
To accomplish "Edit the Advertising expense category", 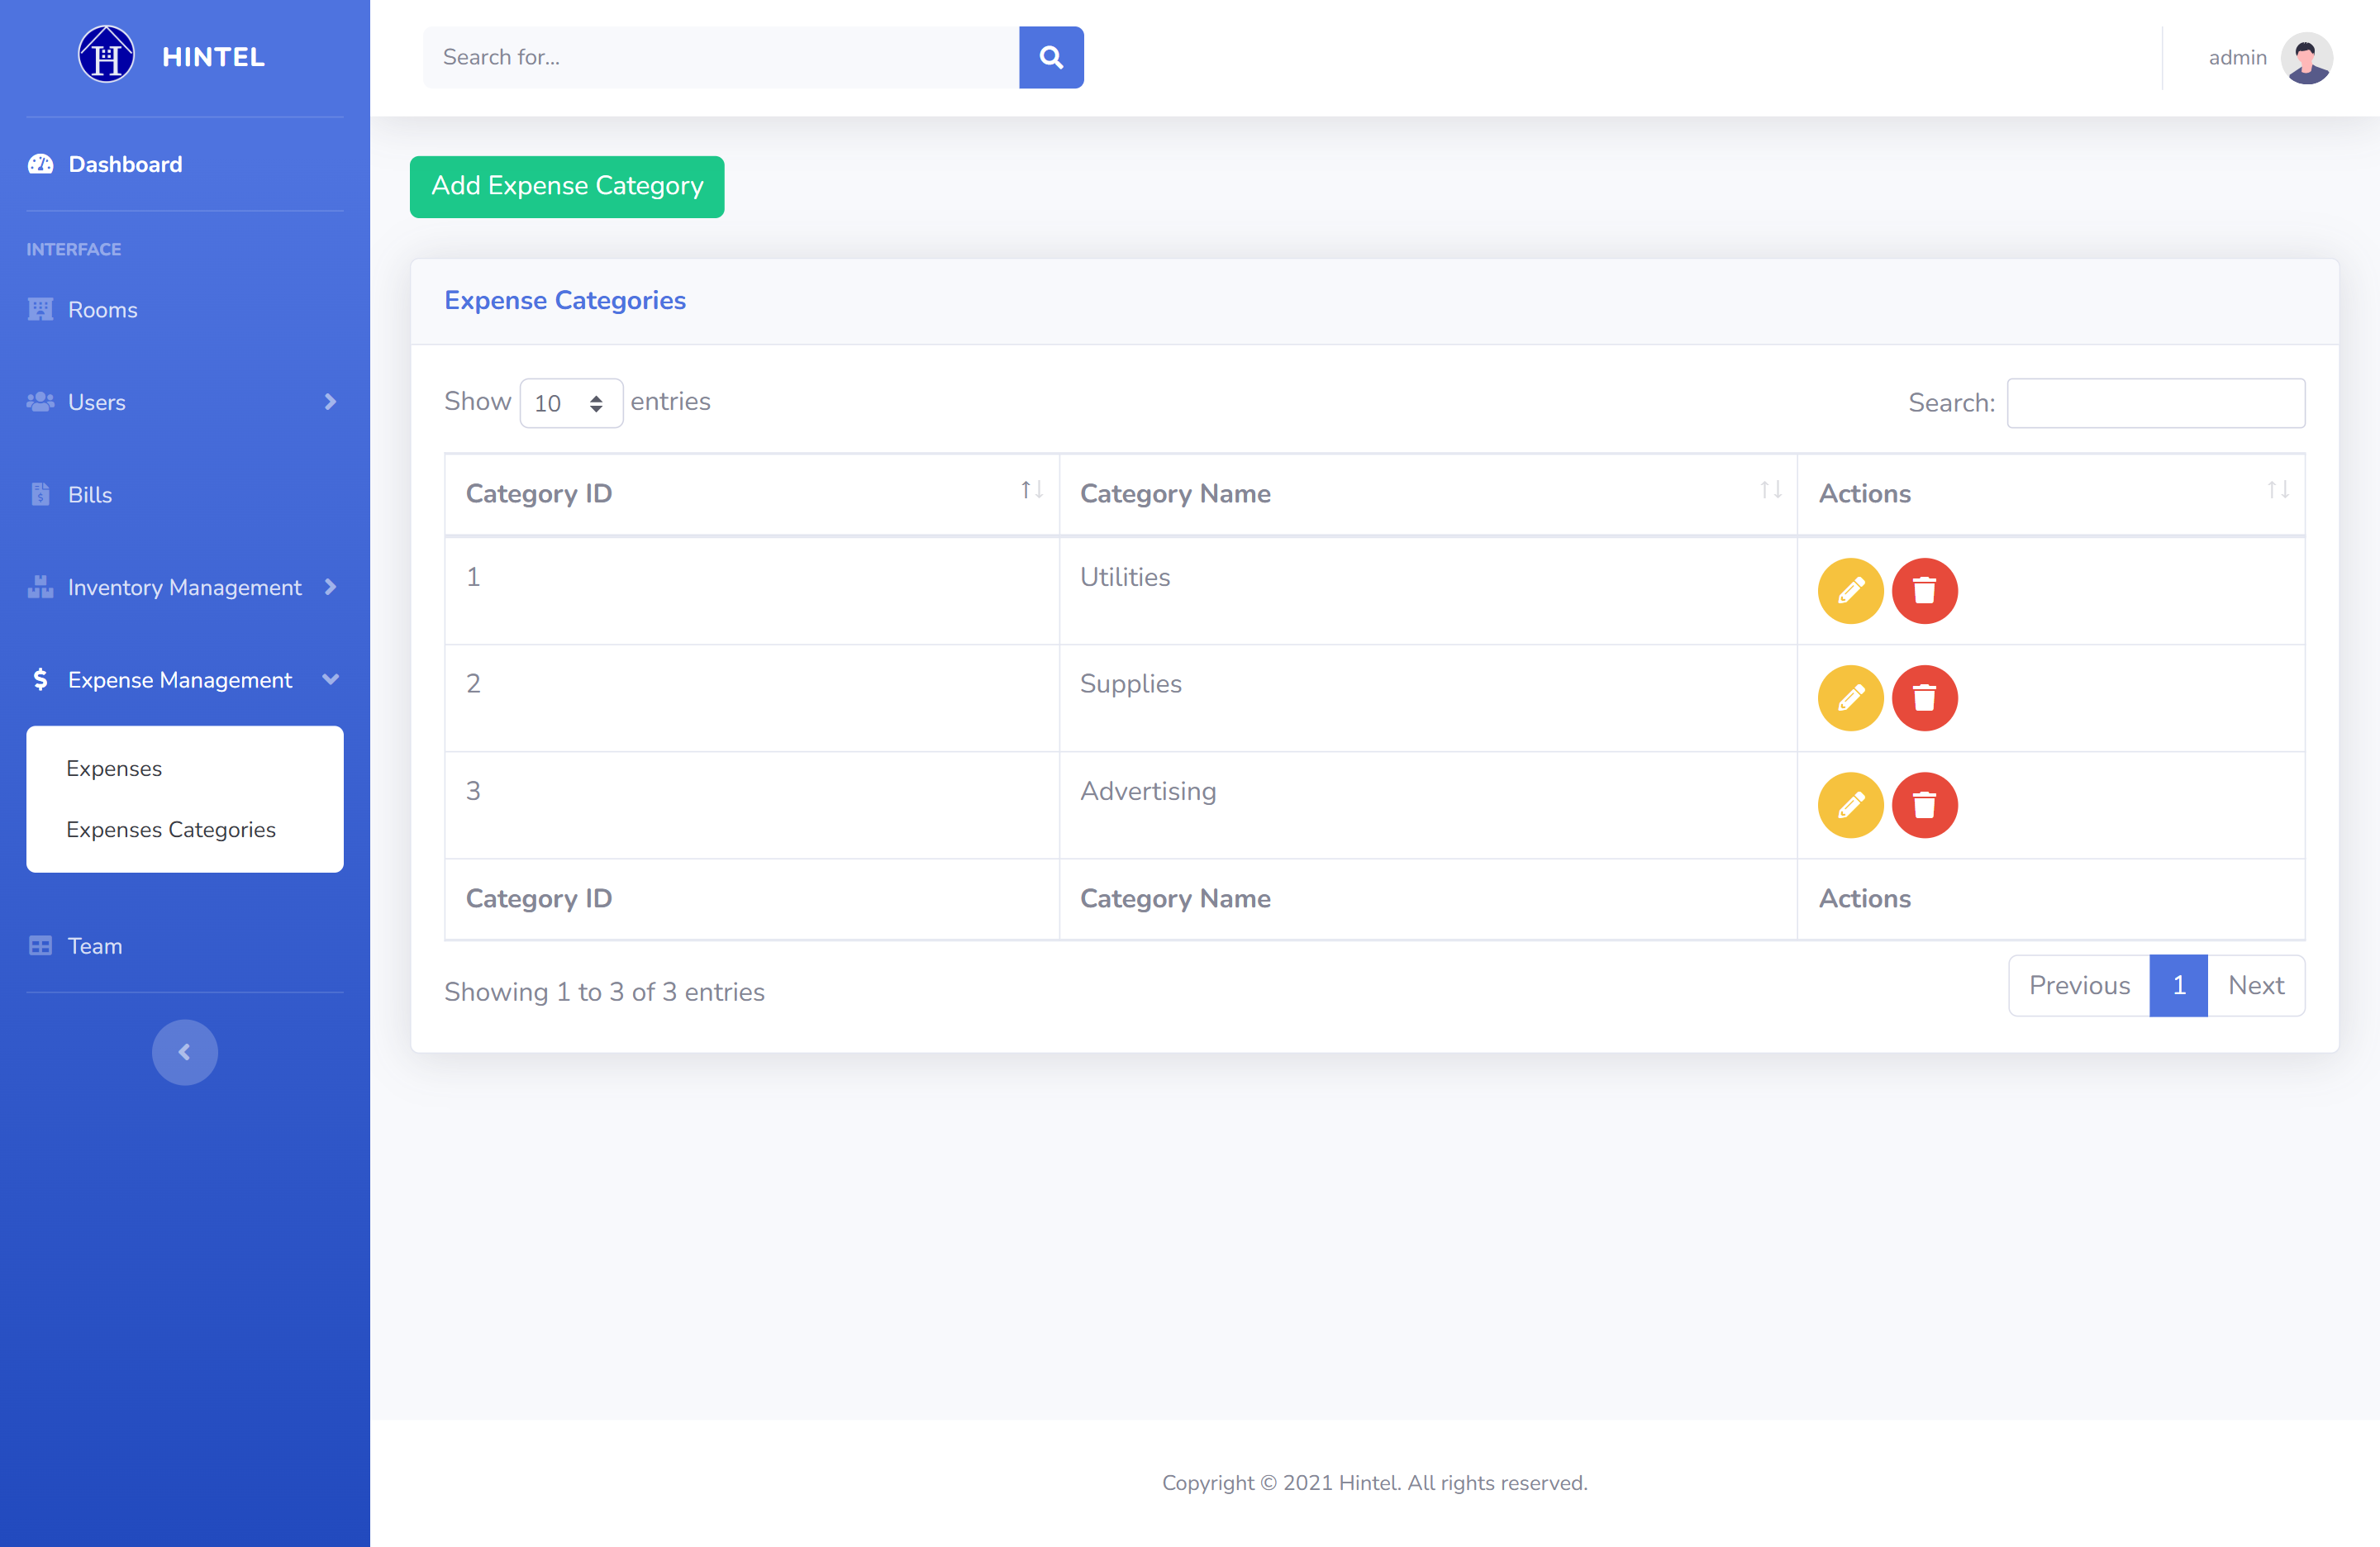I will click(1850, 805).
